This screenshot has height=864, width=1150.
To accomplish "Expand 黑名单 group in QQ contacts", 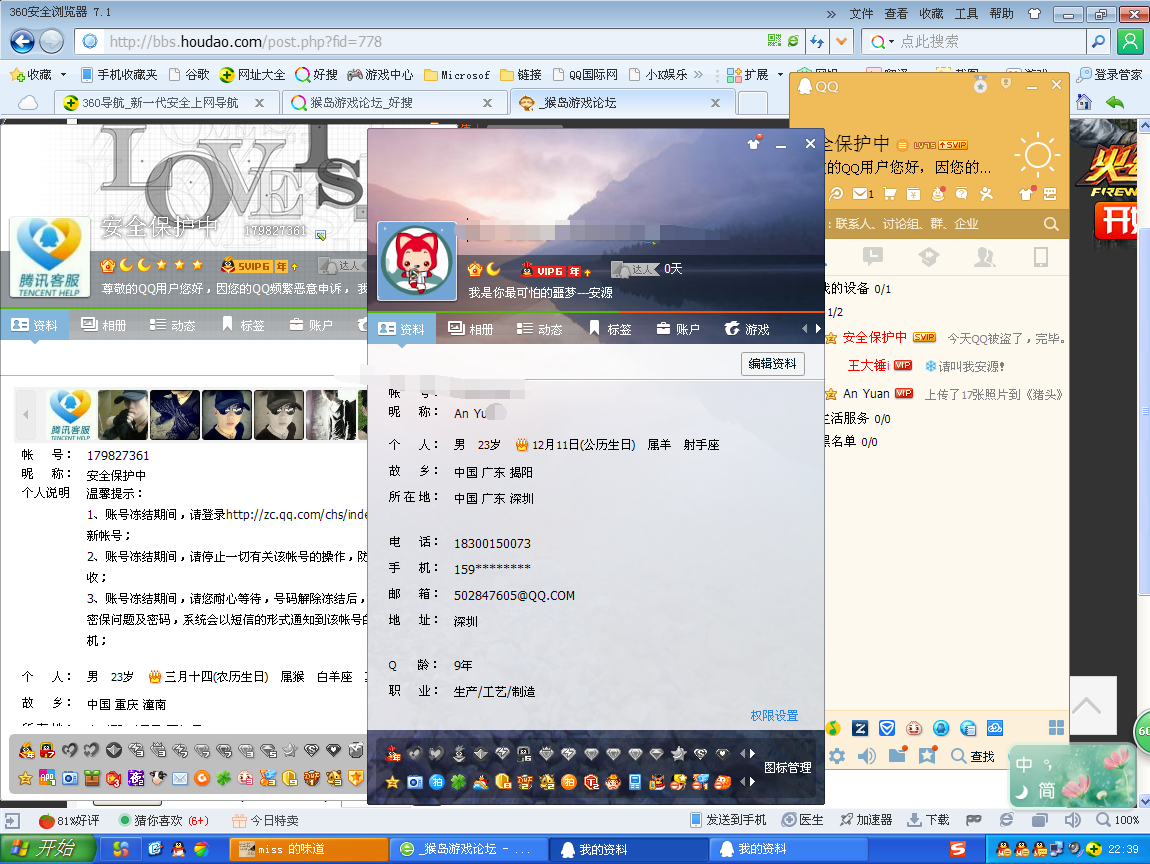I will pos(850,442).
